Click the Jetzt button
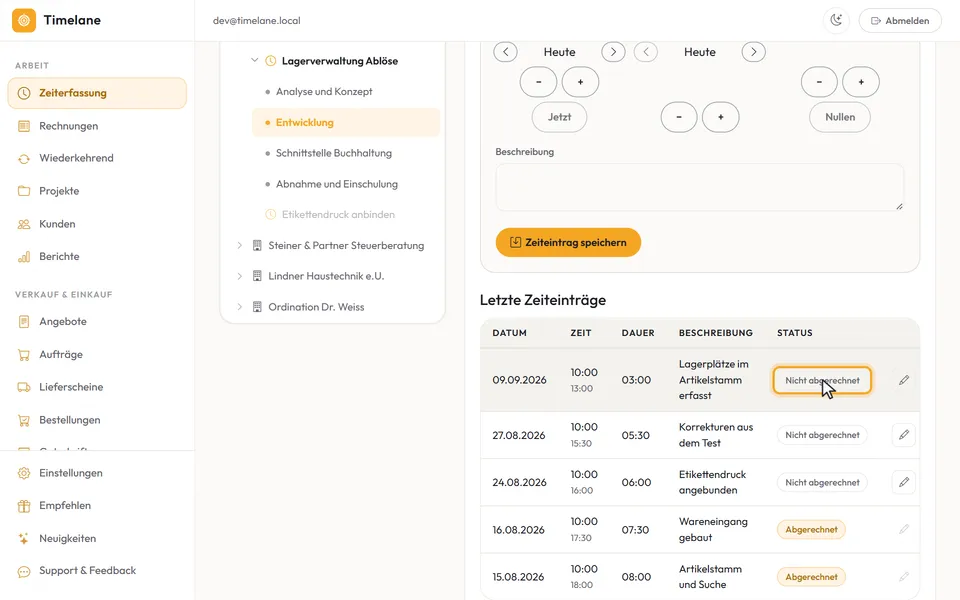 coord(560,117)
